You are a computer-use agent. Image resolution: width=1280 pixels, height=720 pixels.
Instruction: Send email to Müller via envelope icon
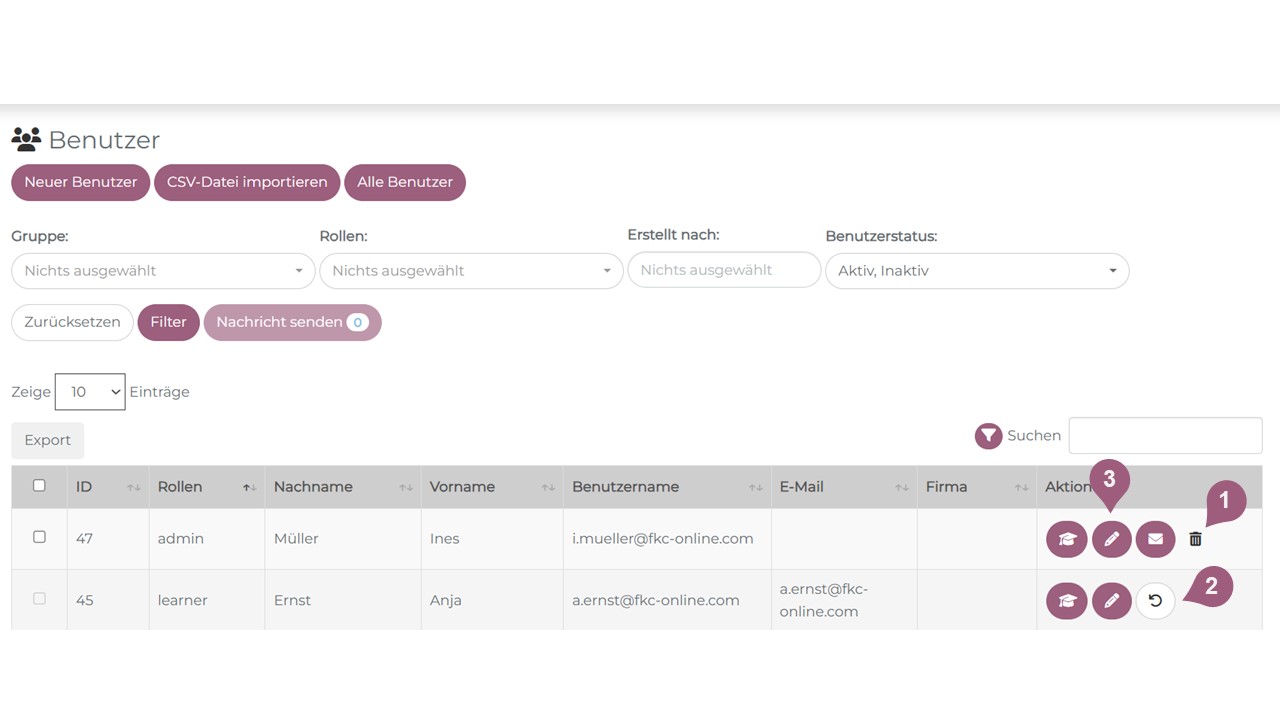pyautogui.click(x=1155, y=539)
